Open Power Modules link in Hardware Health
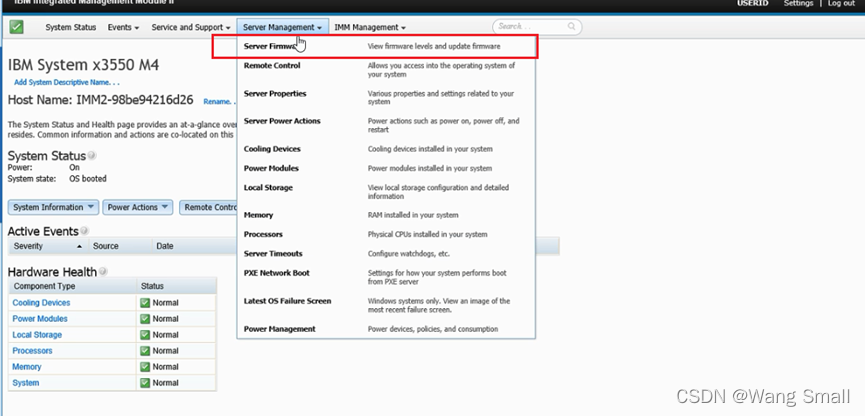The height and width of the screenshot is (416, 865). point(40,318)
